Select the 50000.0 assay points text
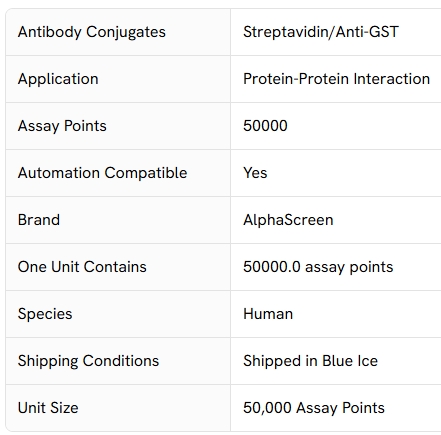Viewport: 441px width, 435px height. 318,267
